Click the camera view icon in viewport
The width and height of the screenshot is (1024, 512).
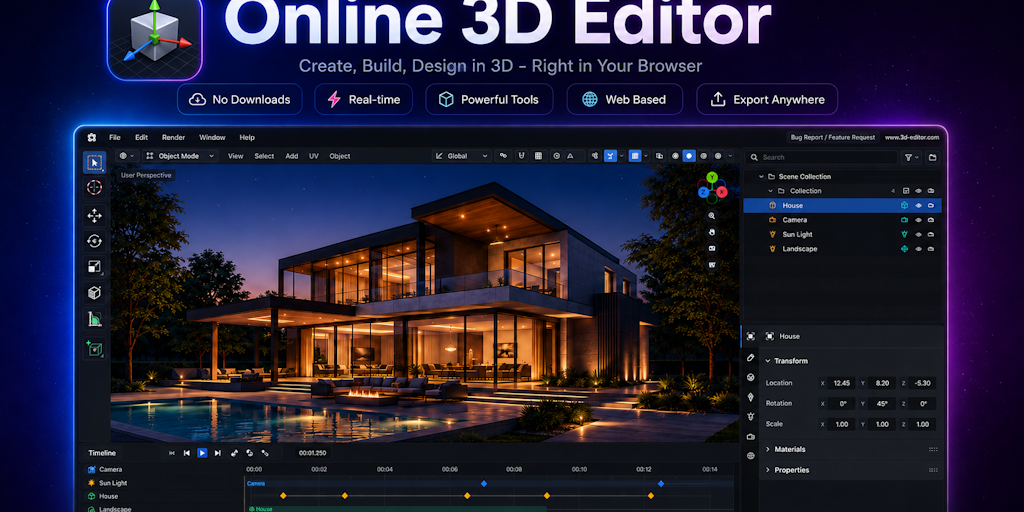[x=712, y=248]
